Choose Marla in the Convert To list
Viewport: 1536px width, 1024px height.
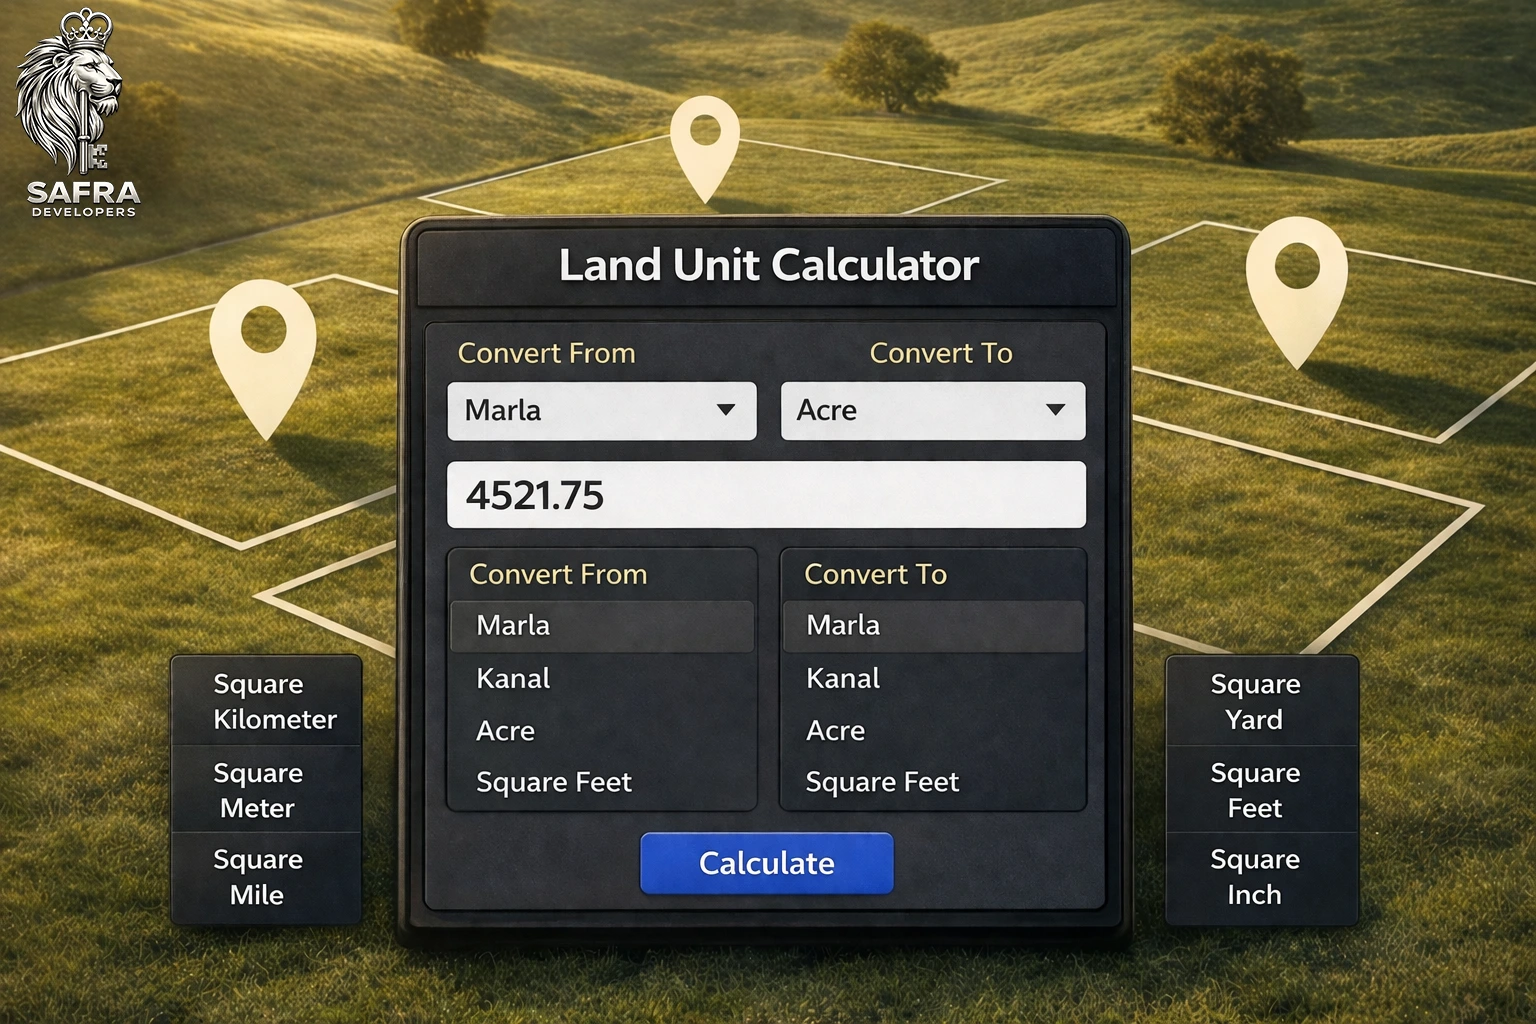click(841, 626)
